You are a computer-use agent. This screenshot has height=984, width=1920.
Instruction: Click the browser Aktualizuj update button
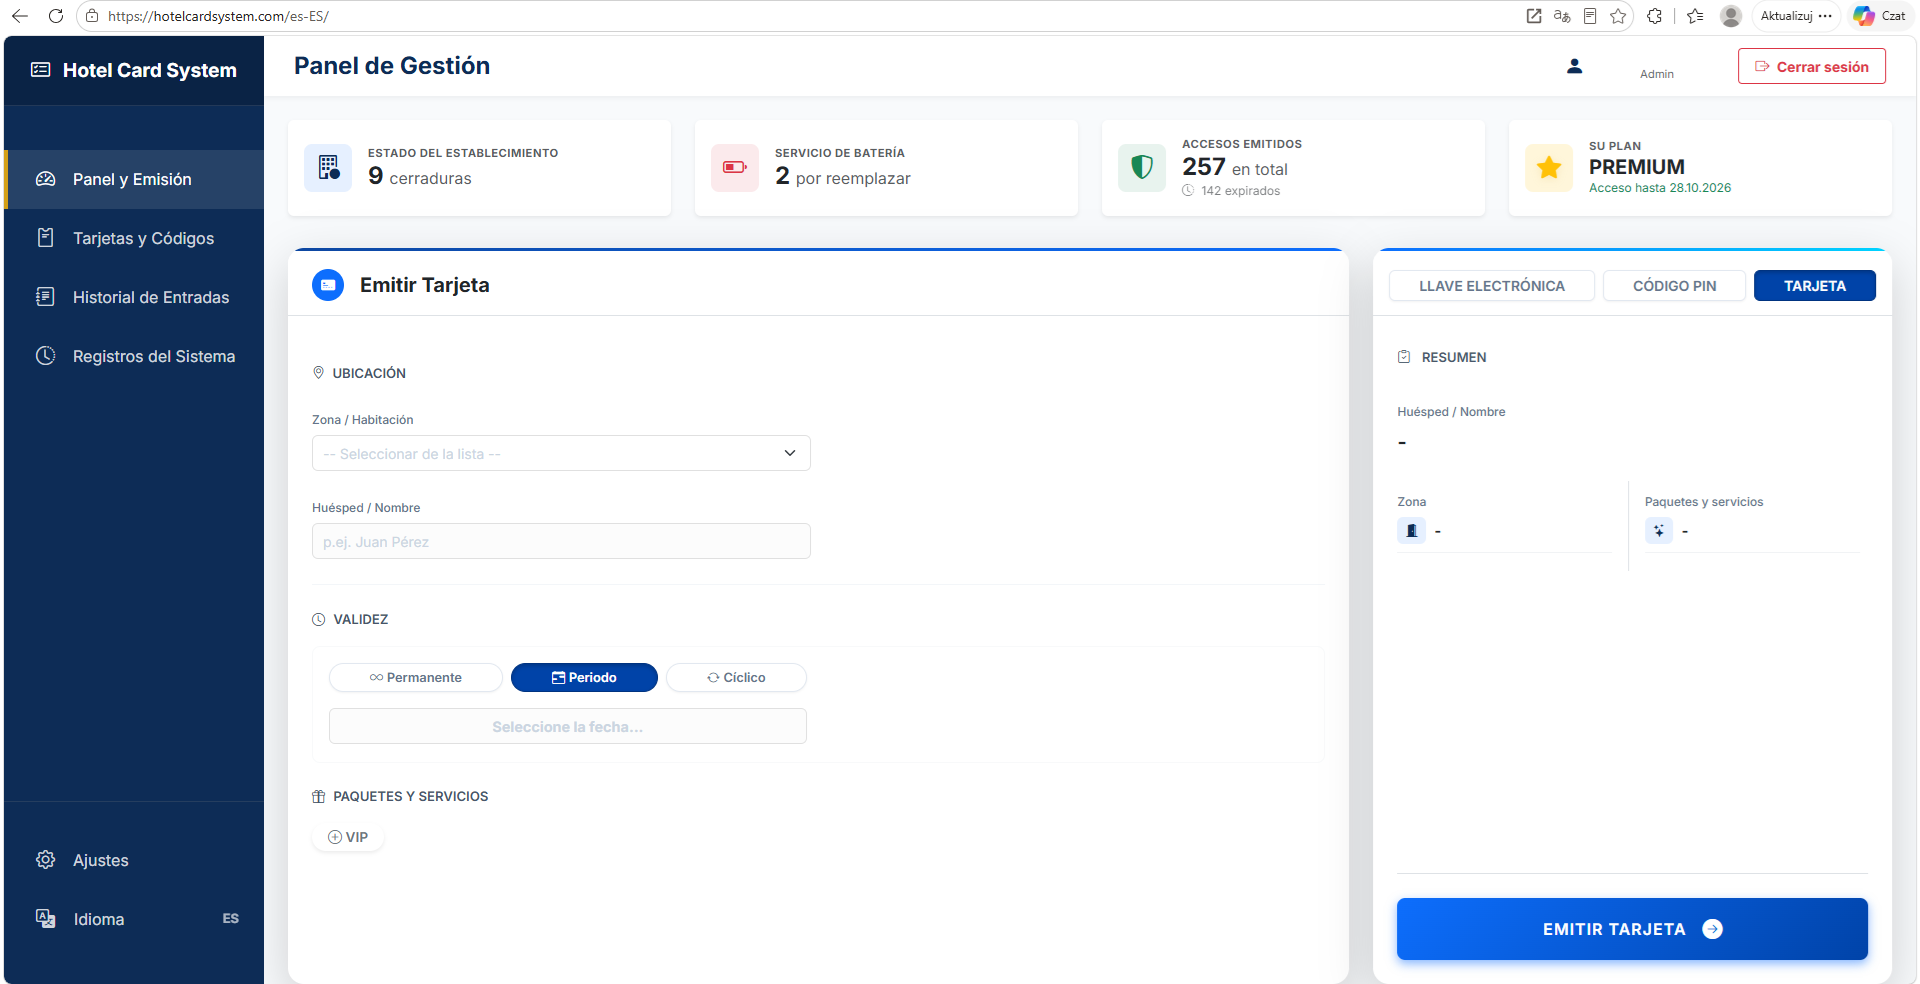tap(1796, 16)
